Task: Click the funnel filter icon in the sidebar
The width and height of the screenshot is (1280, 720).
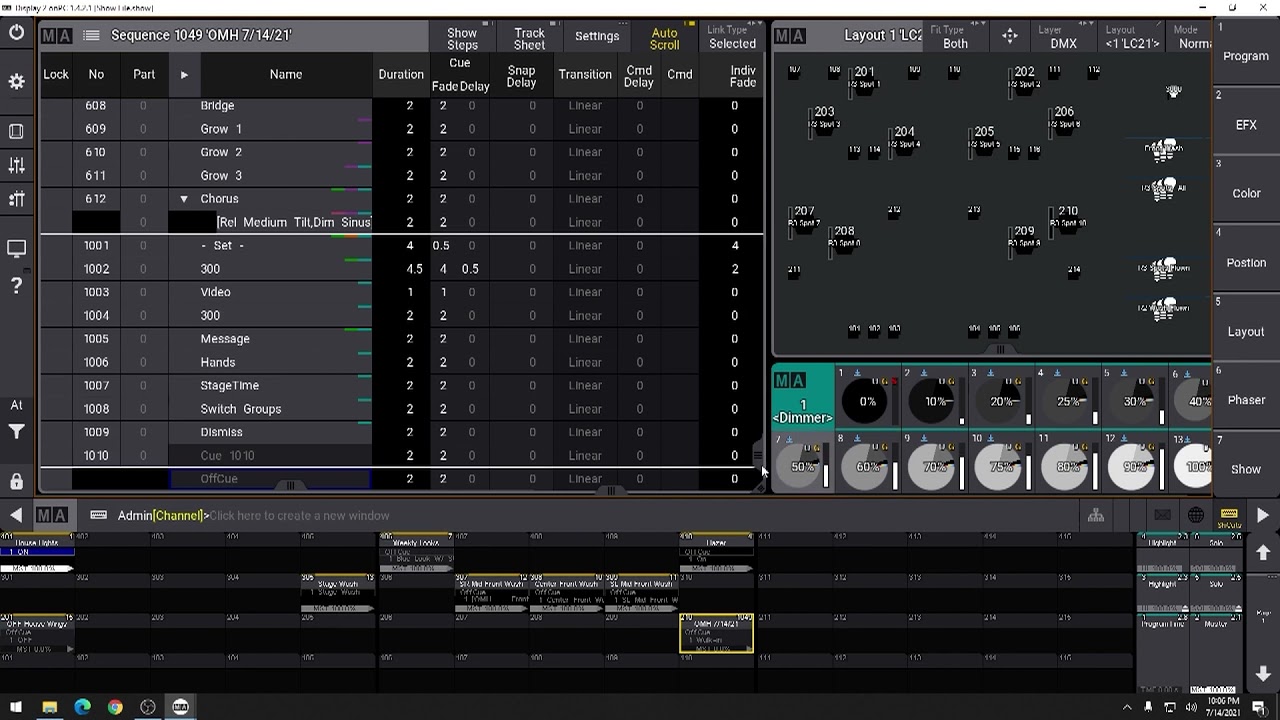Action: (x=16, y=432)
